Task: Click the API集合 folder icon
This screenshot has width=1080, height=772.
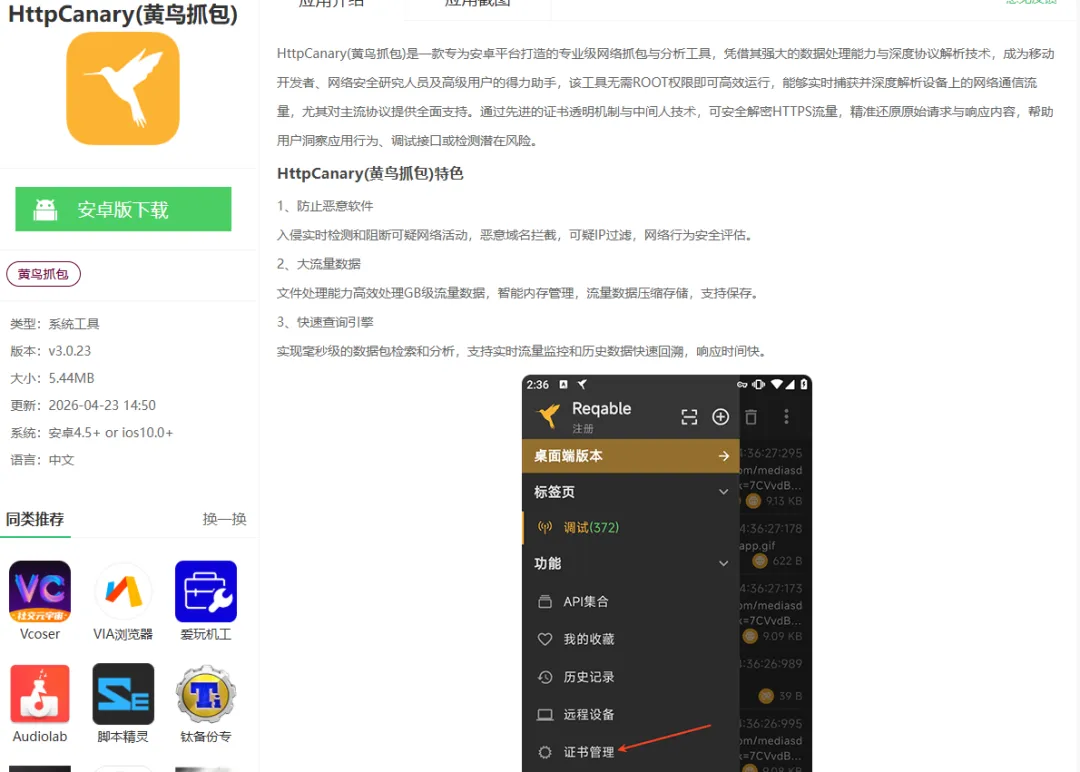Action: pos(545,602)
